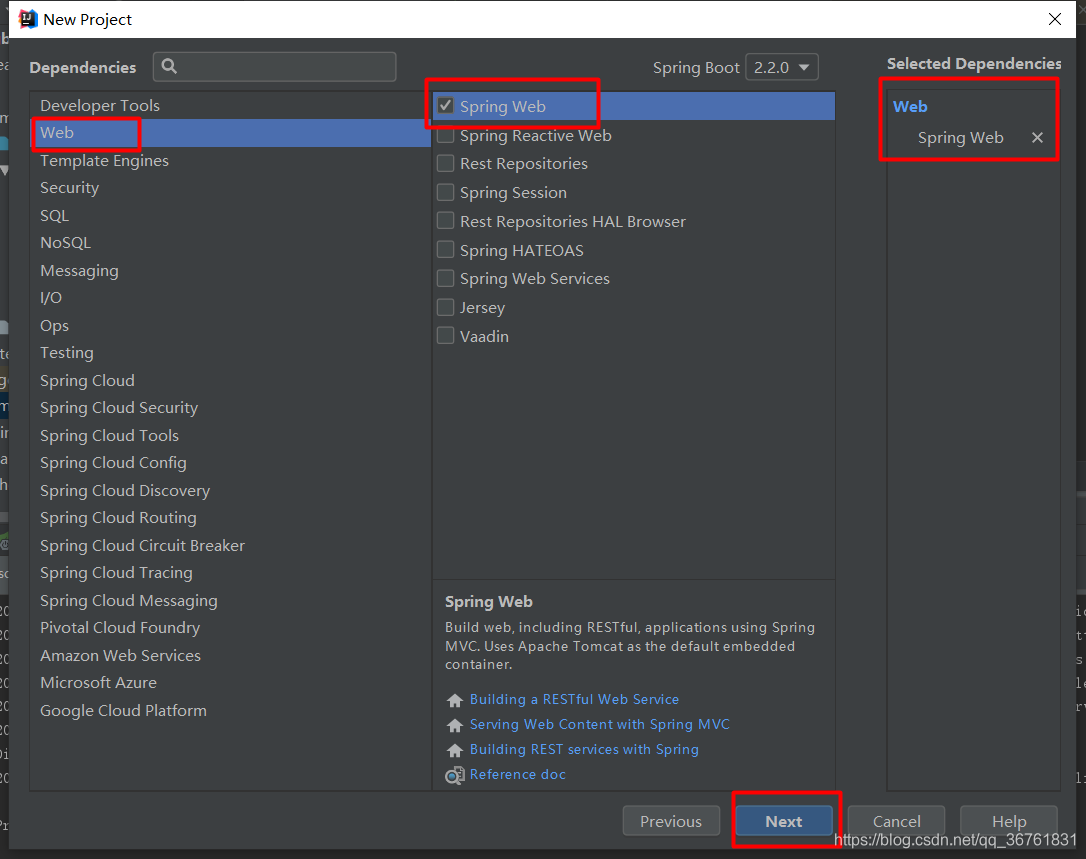
Task: Select the NoSQL category
Action: tap(230, 242)
